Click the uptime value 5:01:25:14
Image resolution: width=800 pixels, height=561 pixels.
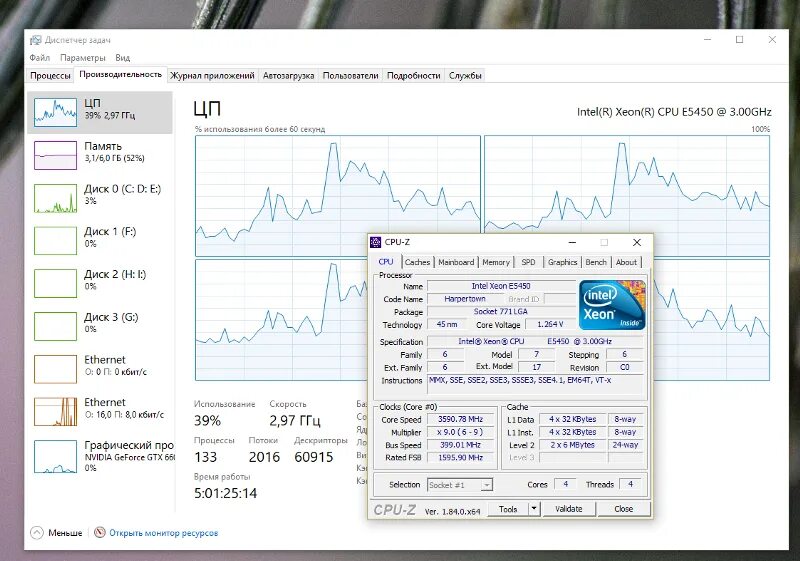pos(226,493)
